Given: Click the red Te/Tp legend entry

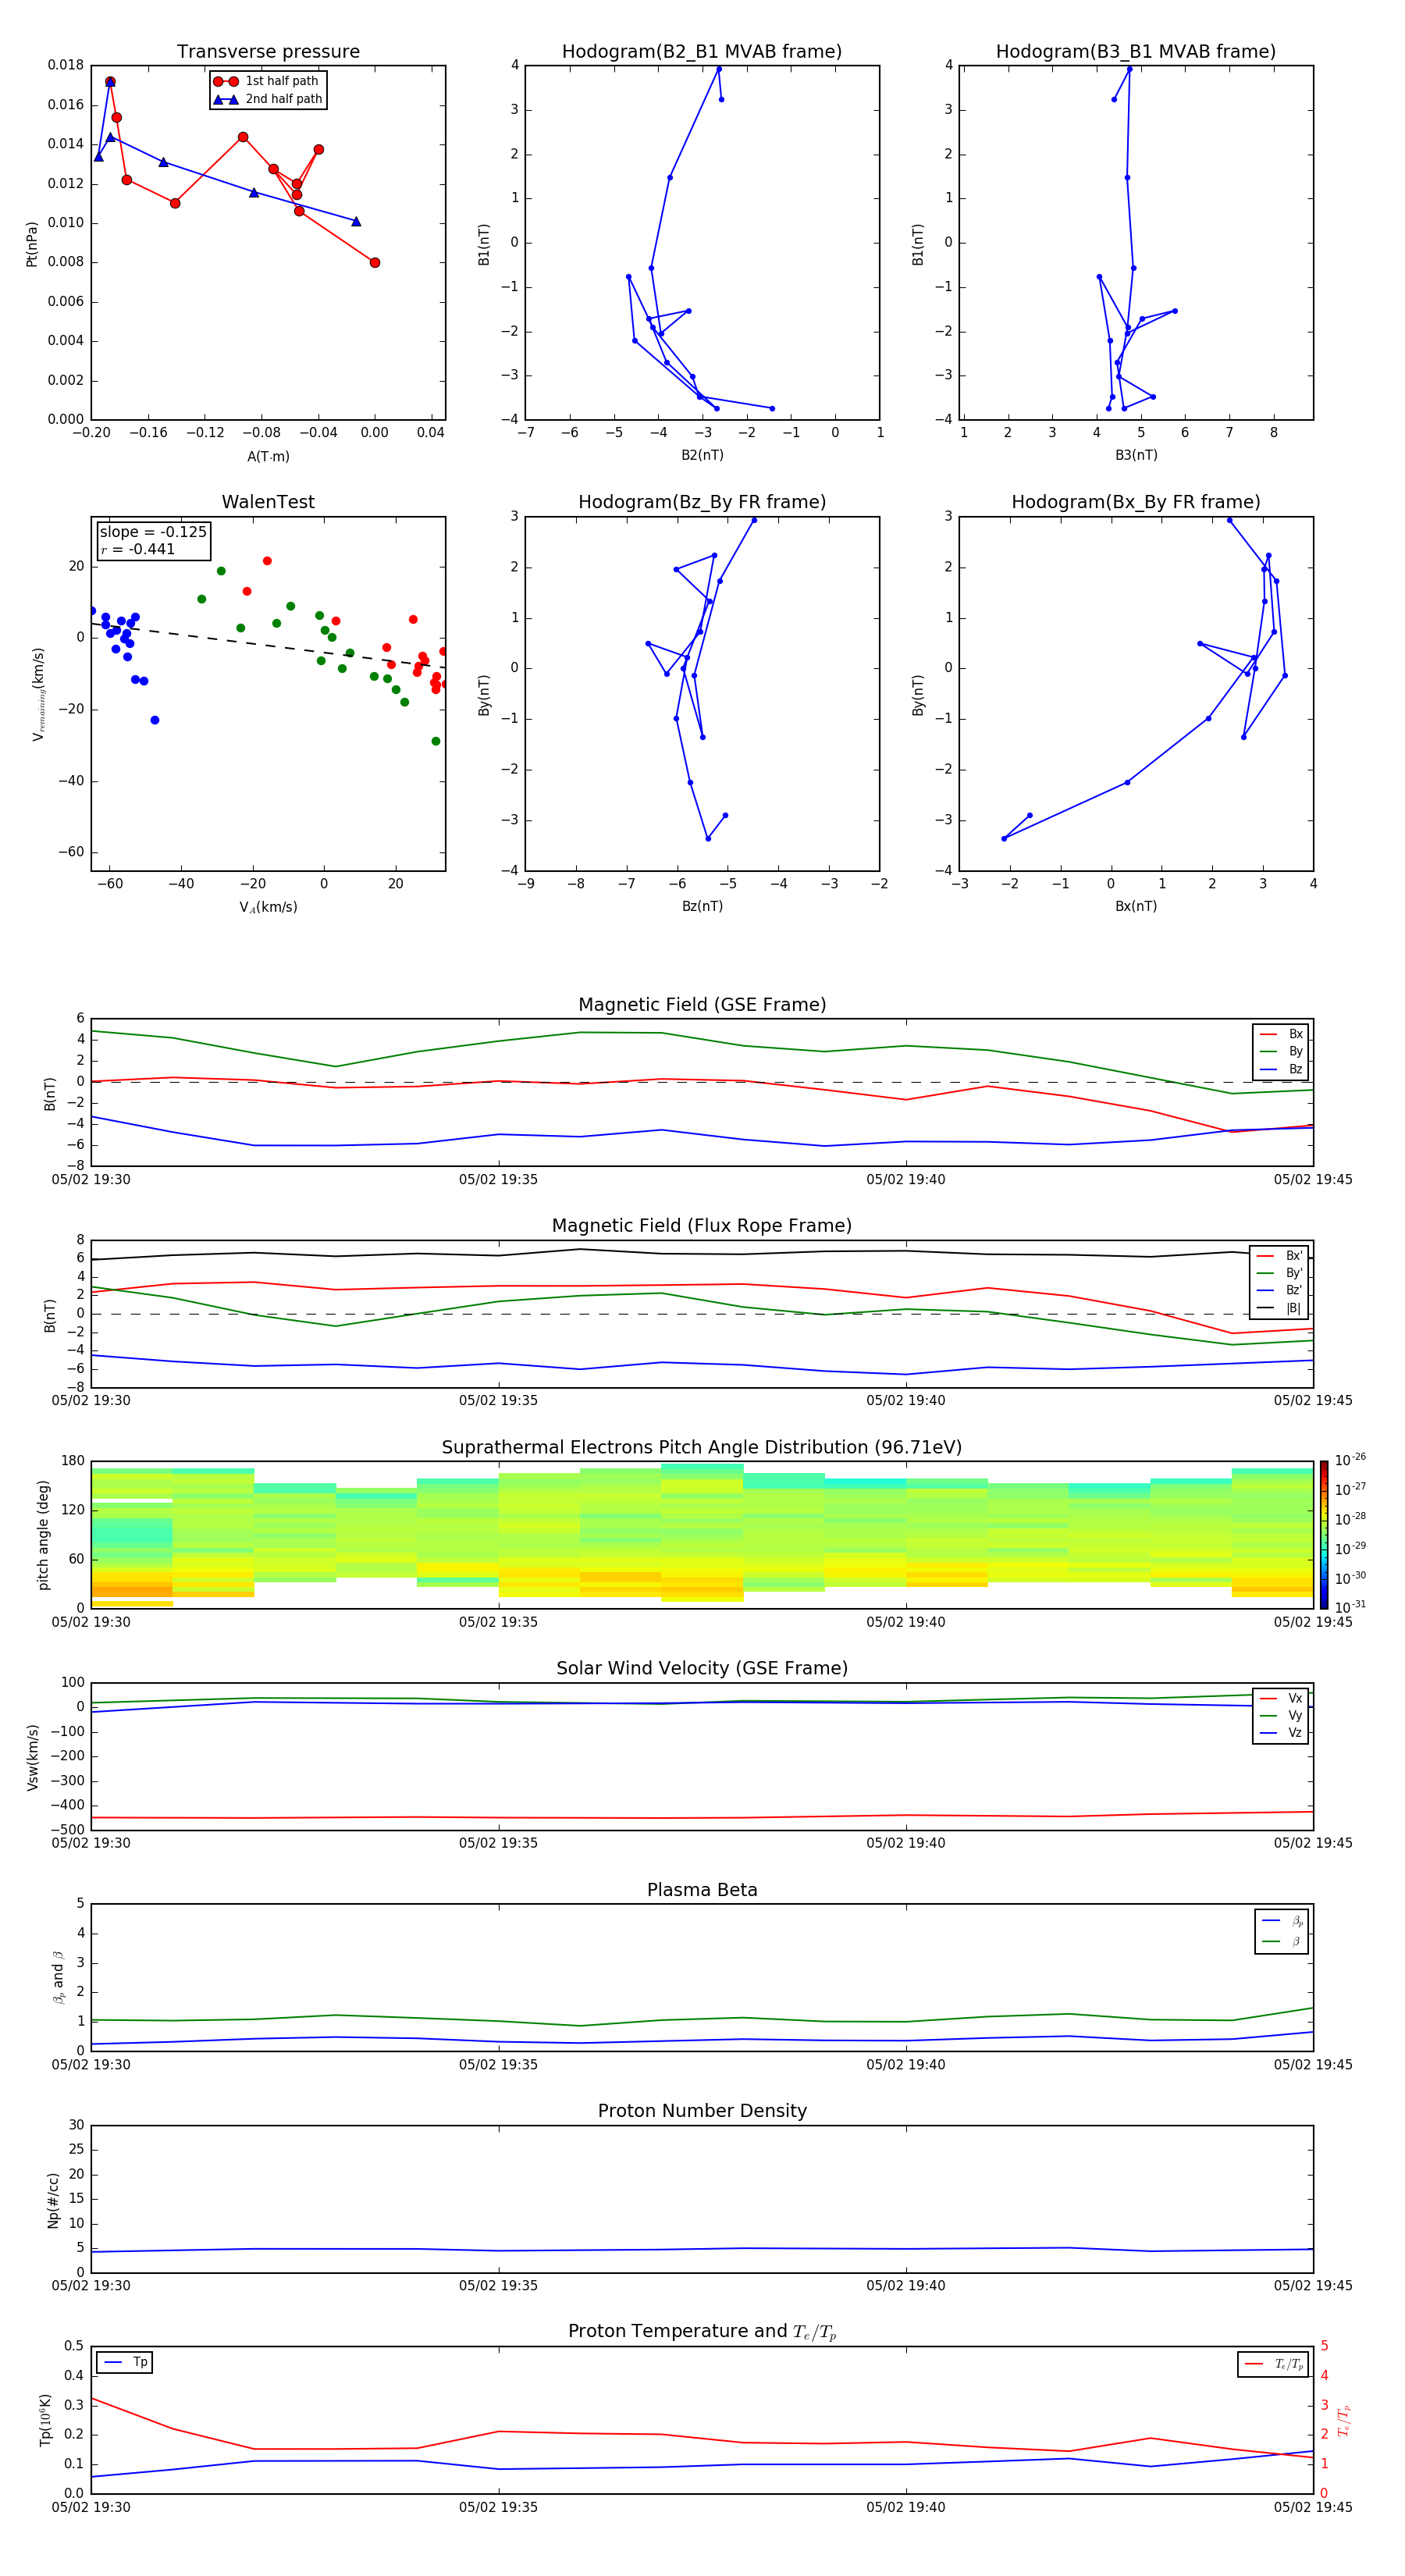Looking at the screenshot, I should (1273, 2364).
